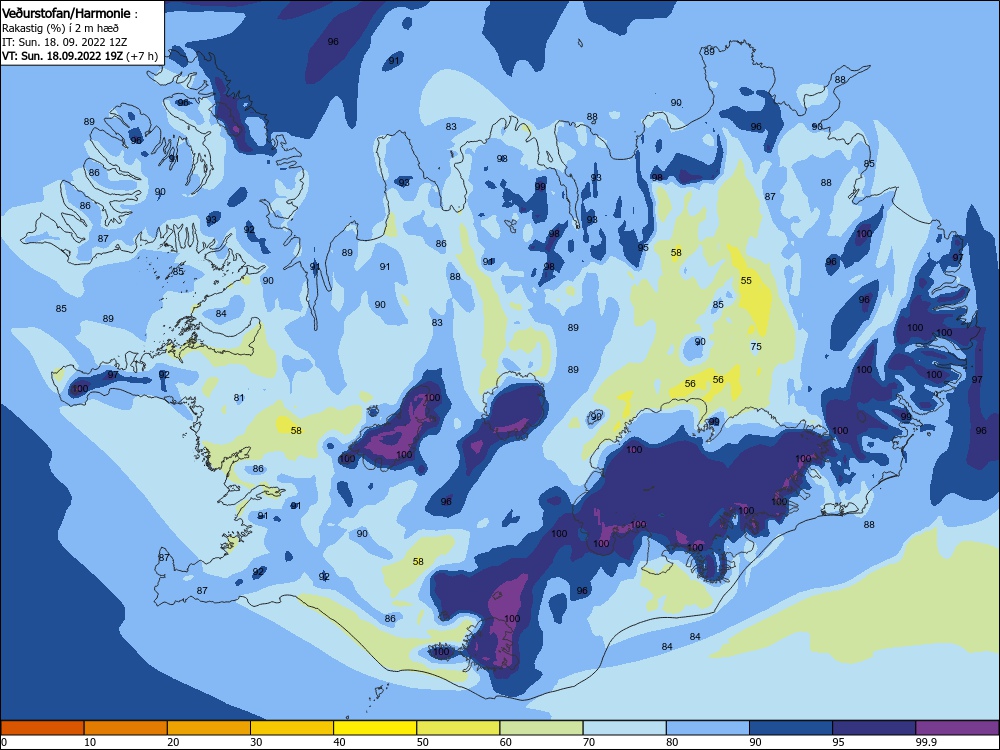The width and height of the screenshot is (1000, 750).
Task: Click the legend scale label 30
Action: (x=256, y=742)
